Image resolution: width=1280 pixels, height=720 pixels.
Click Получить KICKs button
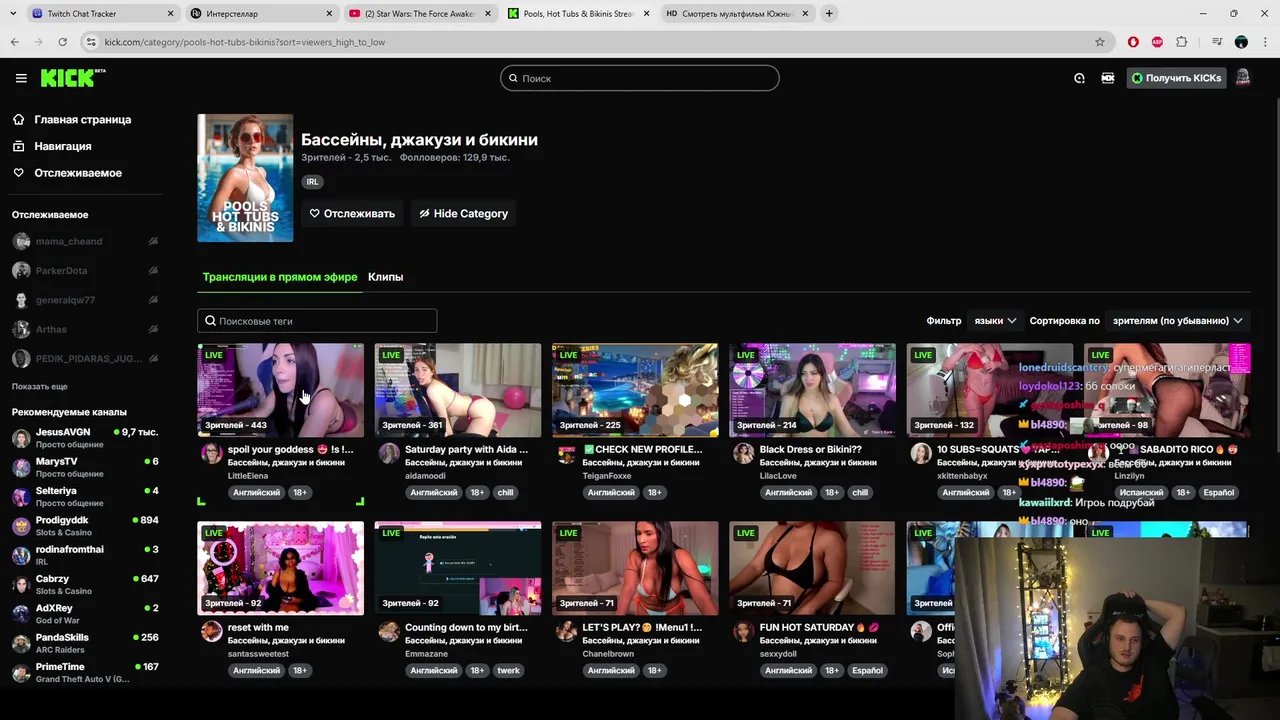pos(1176,78)
